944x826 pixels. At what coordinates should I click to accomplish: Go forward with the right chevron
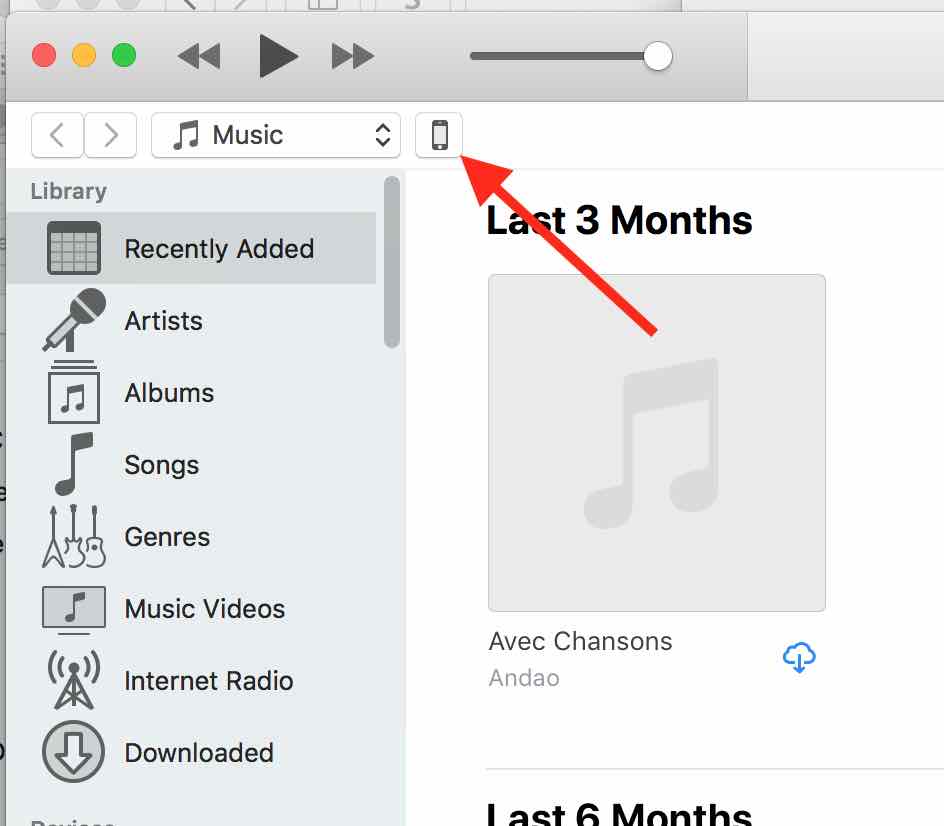[x=111, y=135]
